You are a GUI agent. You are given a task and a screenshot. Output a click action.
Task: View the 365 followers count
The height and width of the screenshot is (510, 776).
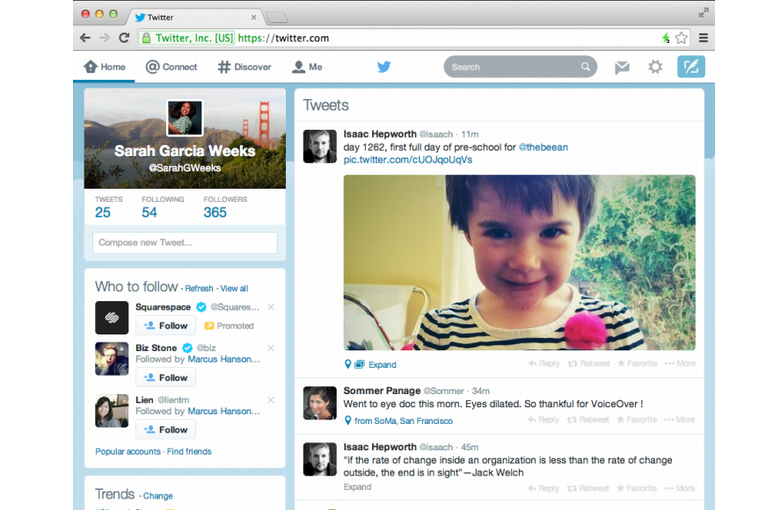tap(215, 212)
